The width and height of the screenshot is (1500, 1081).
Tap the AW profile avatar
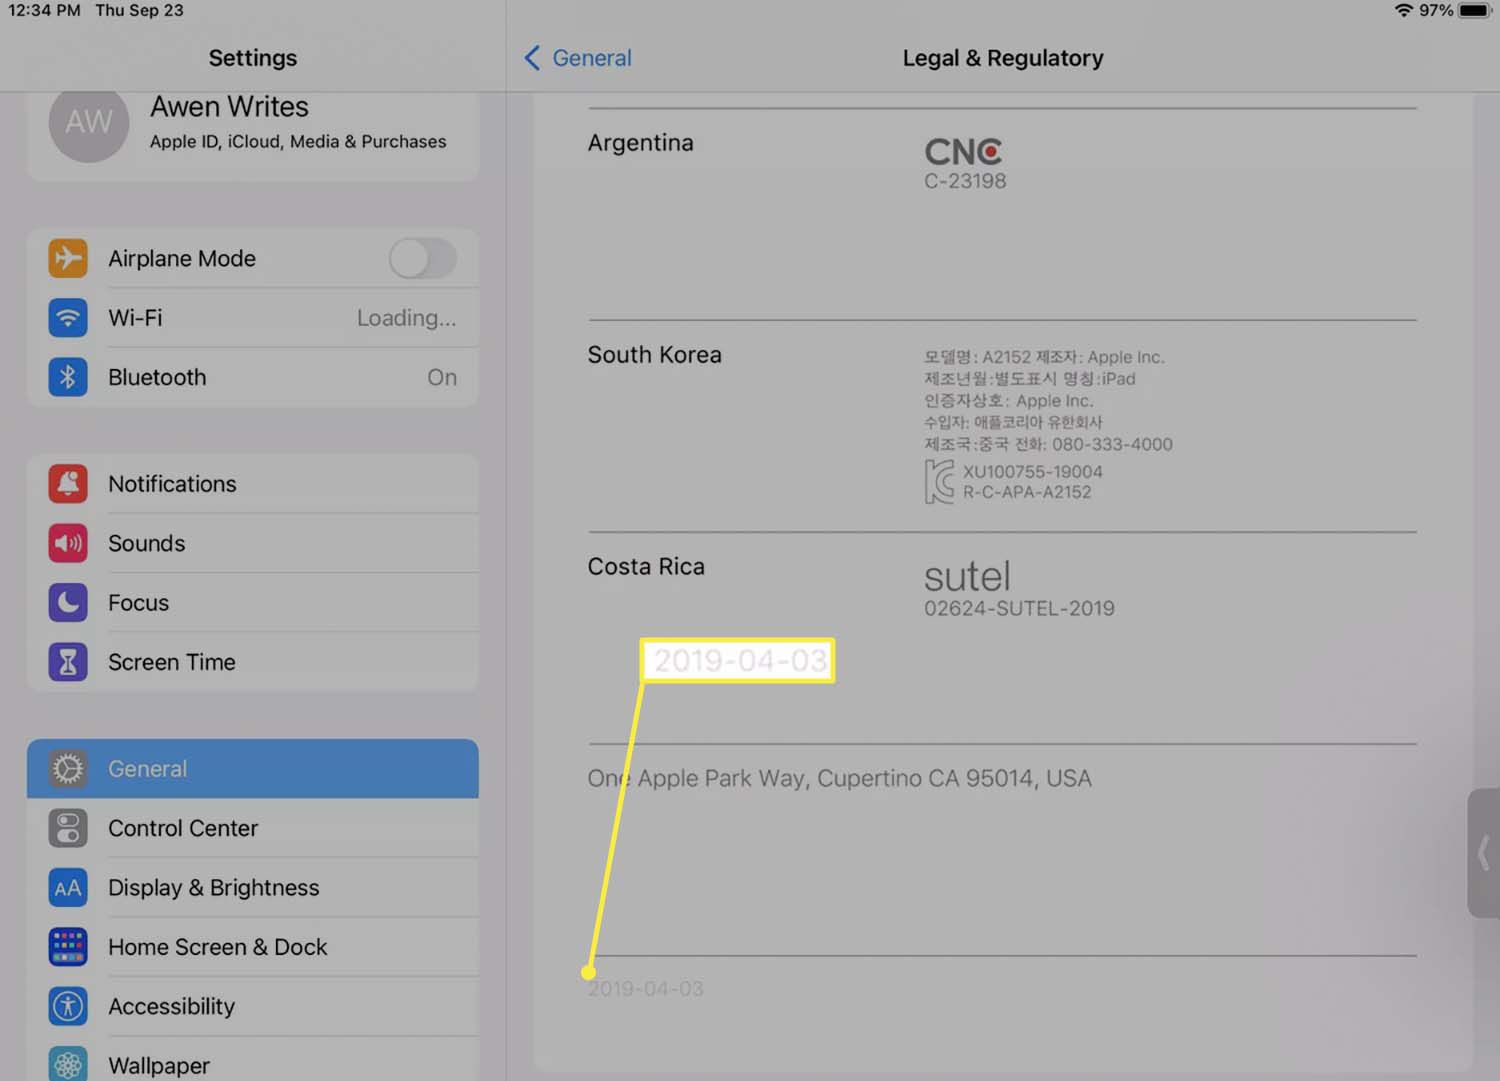[89, 123]
